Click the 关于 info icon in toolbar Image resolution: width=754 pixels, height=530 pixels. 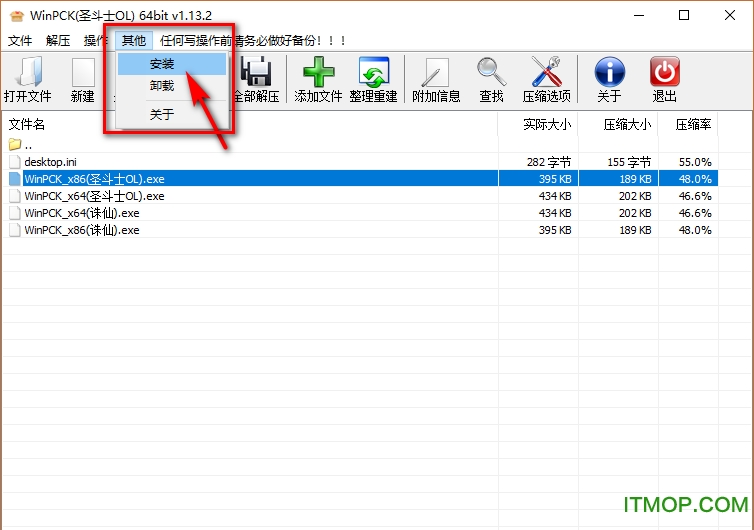tap(609, 72)
